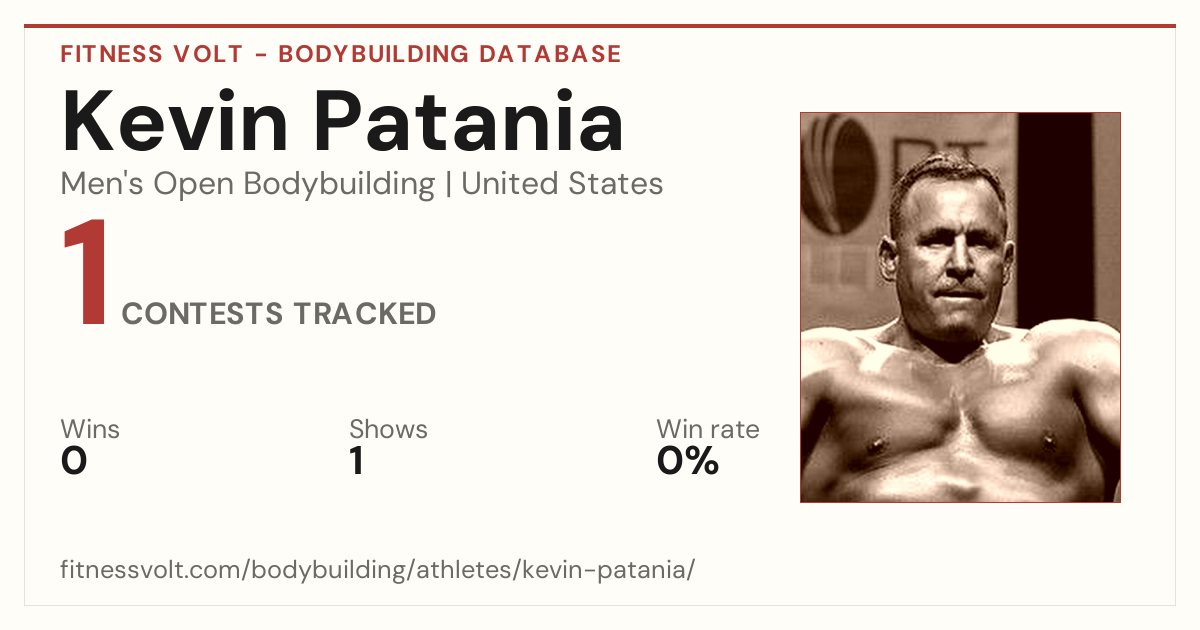
Task: Click the 0% win rate value
Action: [x=688, y=460]
